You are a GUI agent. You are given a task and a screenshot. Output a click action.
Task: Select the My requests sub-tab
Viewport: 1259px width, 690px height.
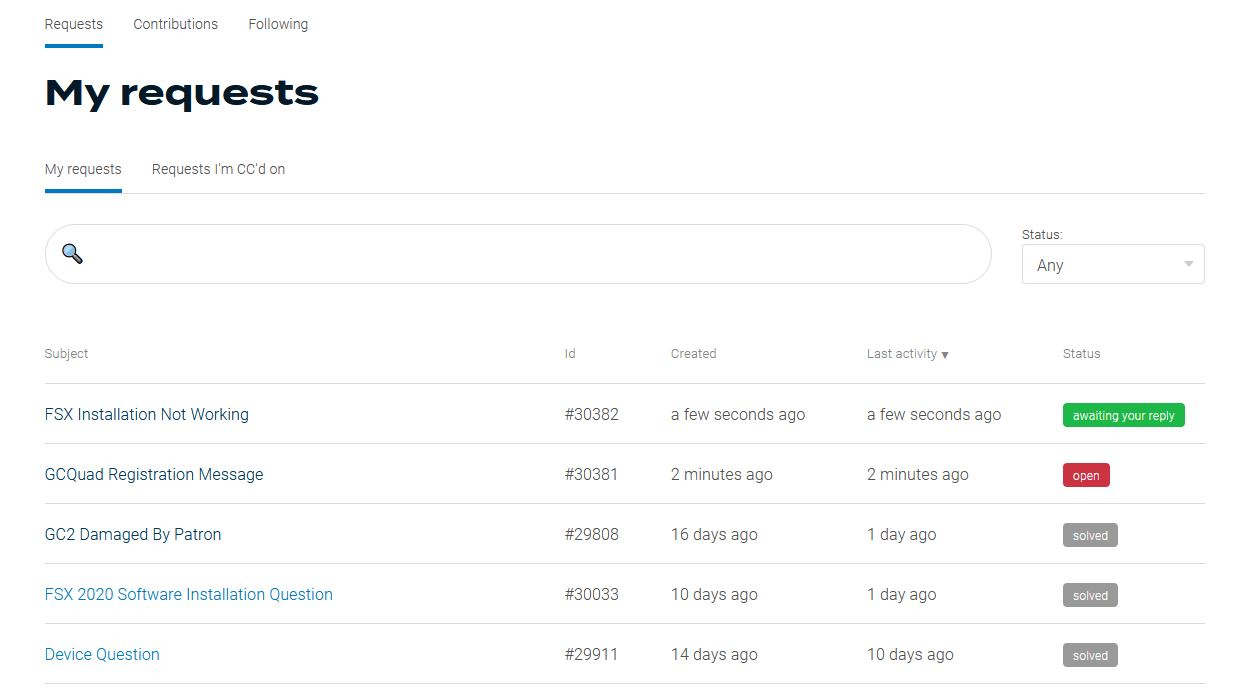click(x=83, y=169)
